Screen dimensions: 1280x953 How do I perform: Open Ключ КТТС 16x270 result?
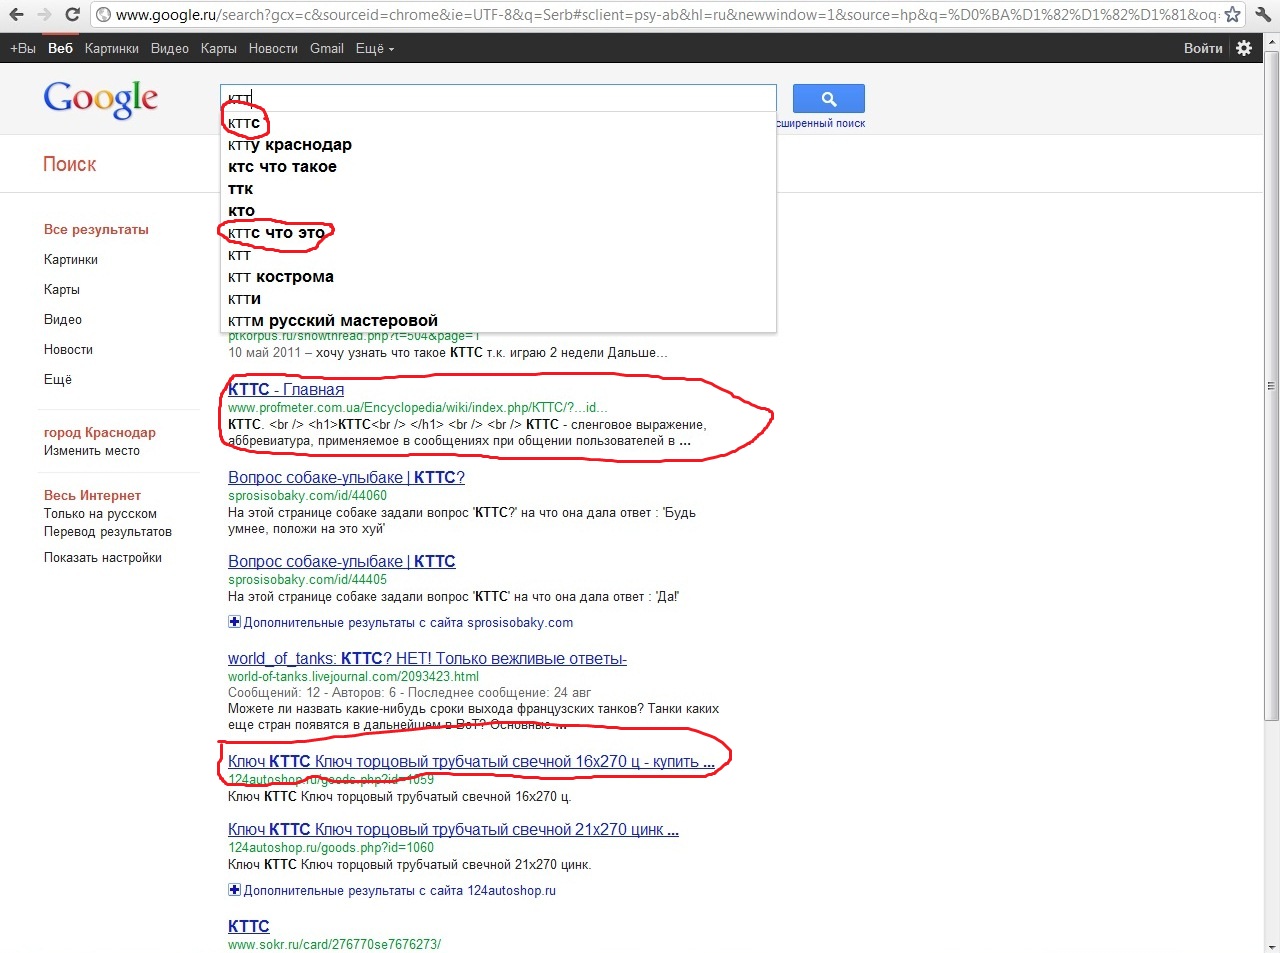point(471,762)
